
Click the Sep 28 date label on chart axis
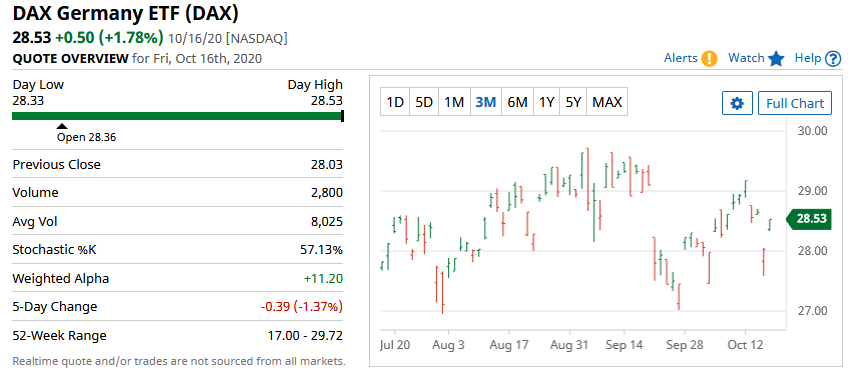(x=684, y=346)
